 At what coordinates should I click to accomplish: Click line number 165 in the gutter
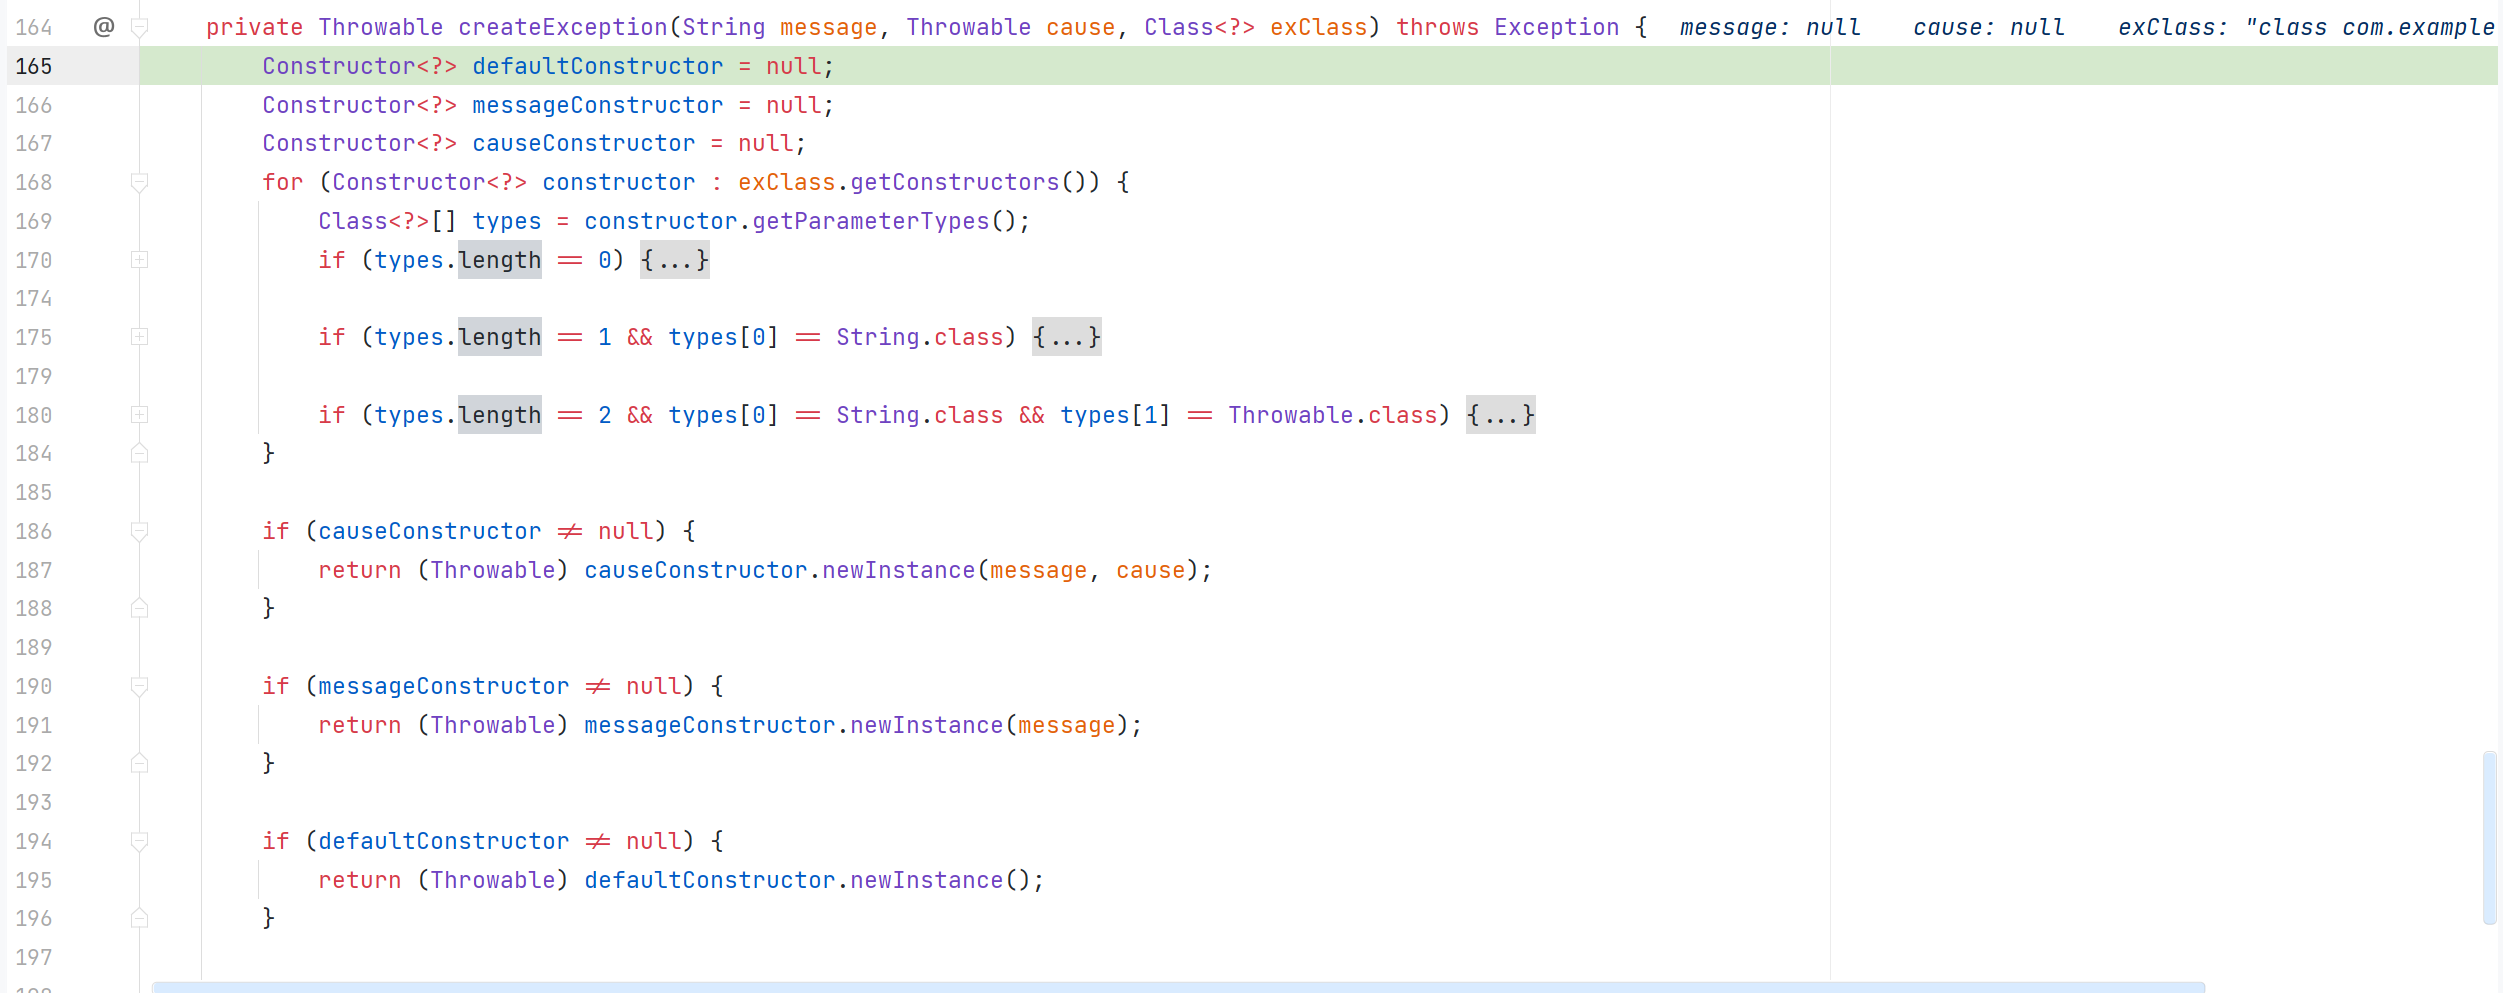[x=33, y=66]
